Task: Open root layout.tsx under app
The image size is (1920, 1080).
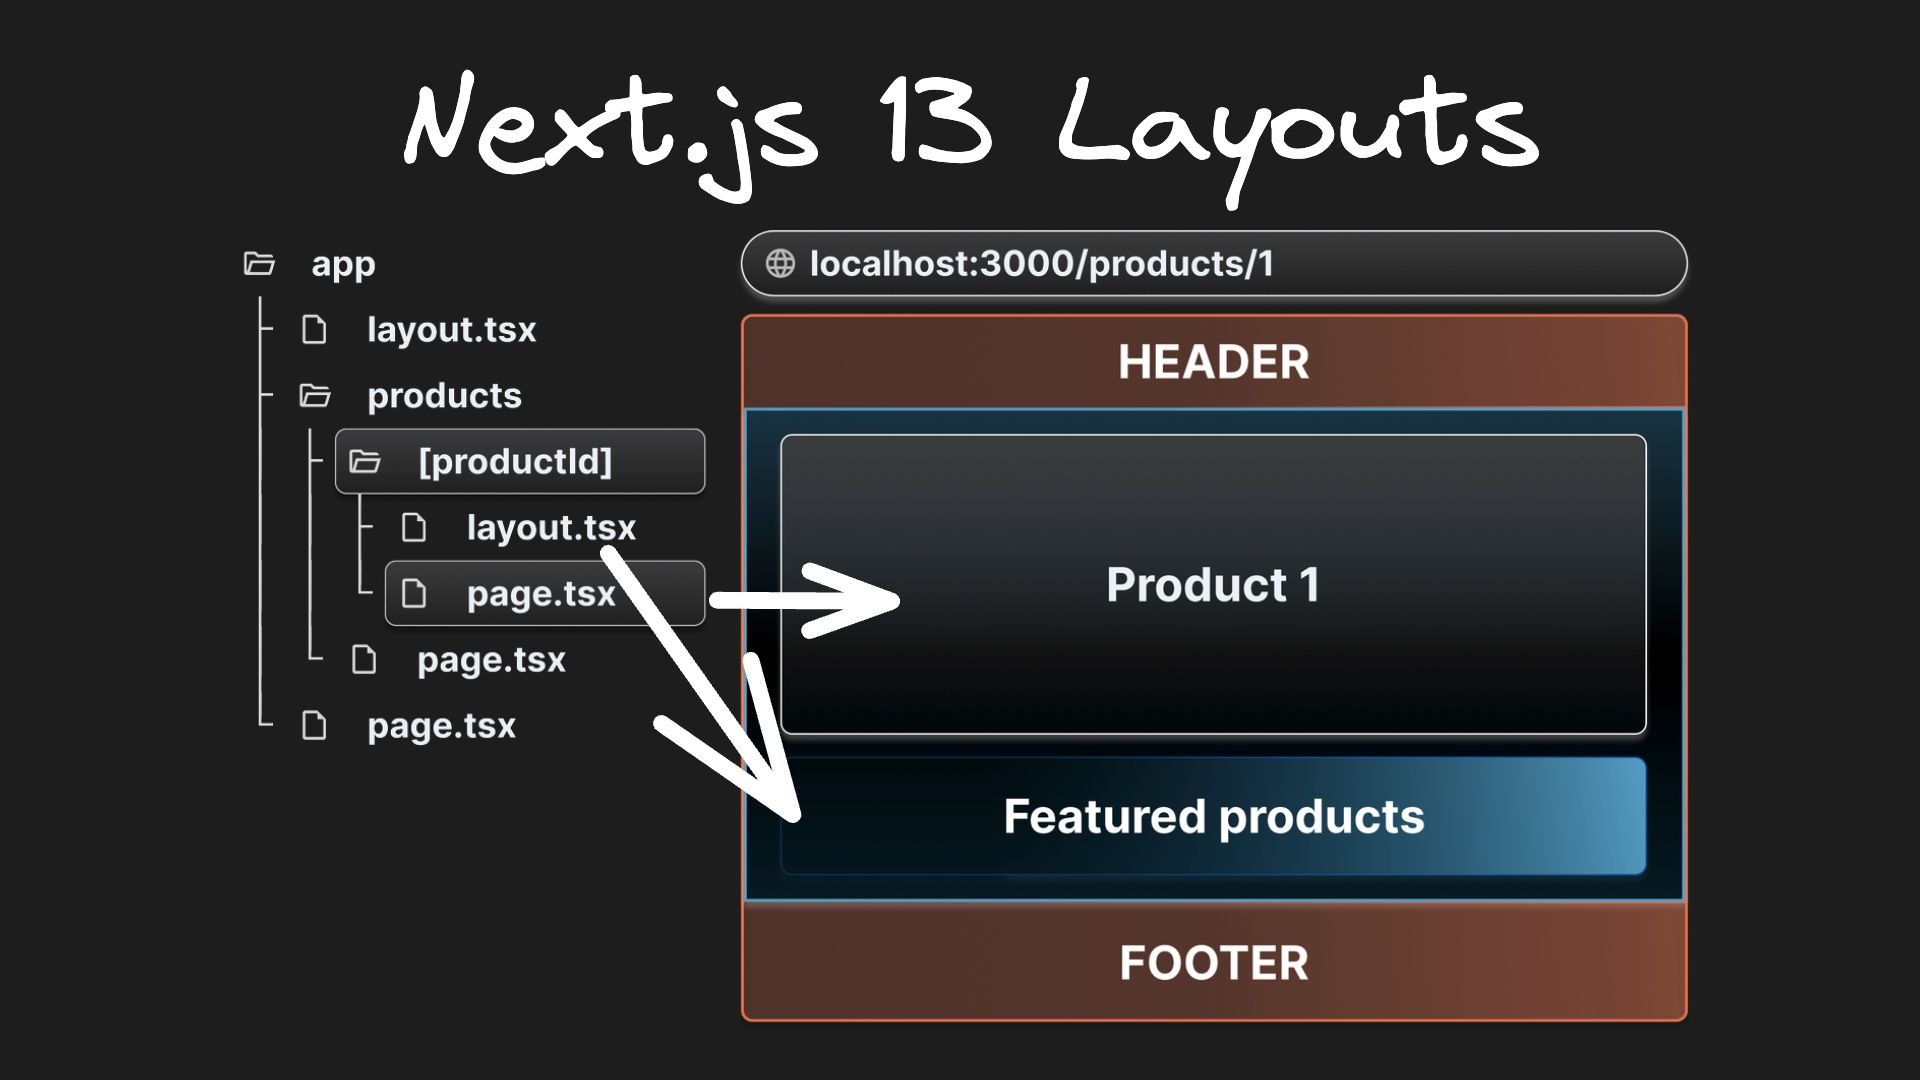Action: click(451, 330)
